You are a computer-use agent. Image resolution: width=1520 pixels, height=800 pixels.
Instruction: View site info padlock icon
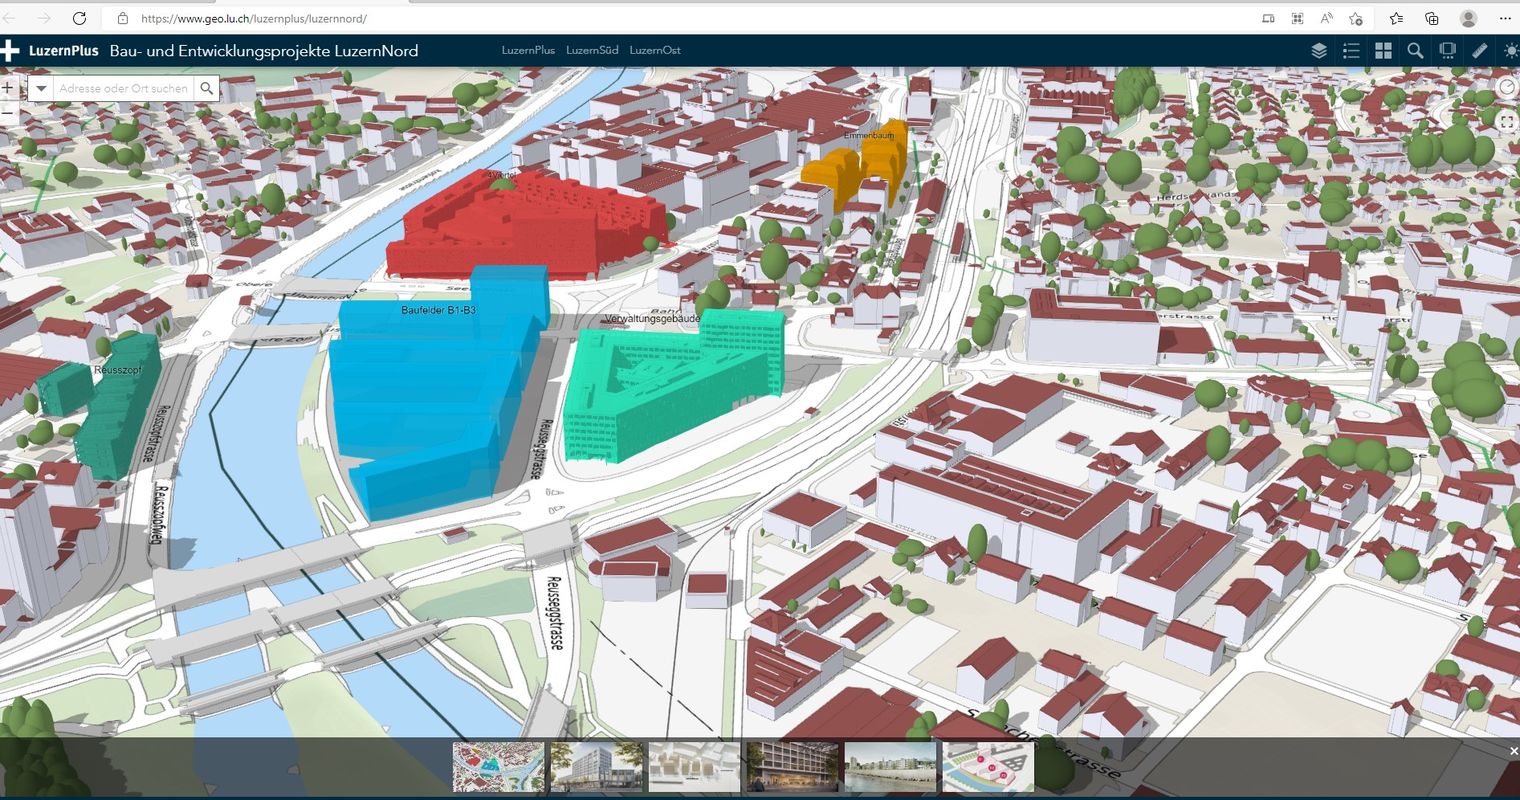(x=122, y=18)
